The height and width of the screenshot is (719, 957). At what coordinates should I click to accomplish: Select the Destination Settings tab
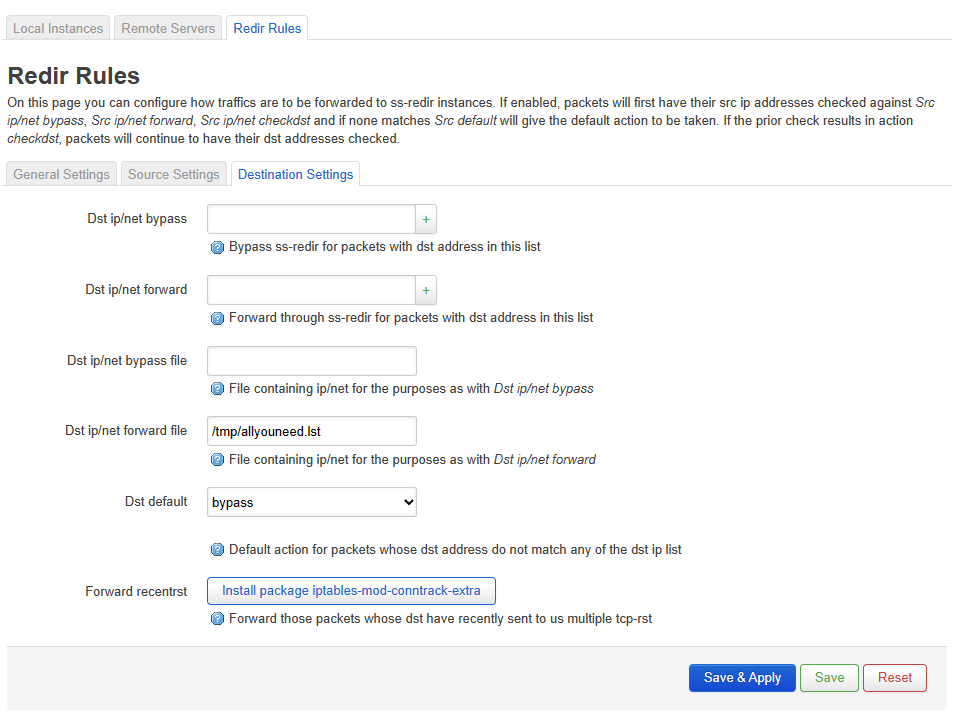295,174
